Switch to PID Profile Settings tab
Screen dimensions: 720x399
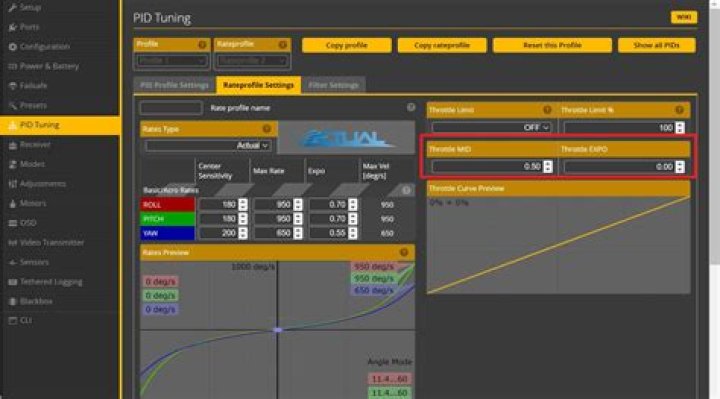pos(174,85)
